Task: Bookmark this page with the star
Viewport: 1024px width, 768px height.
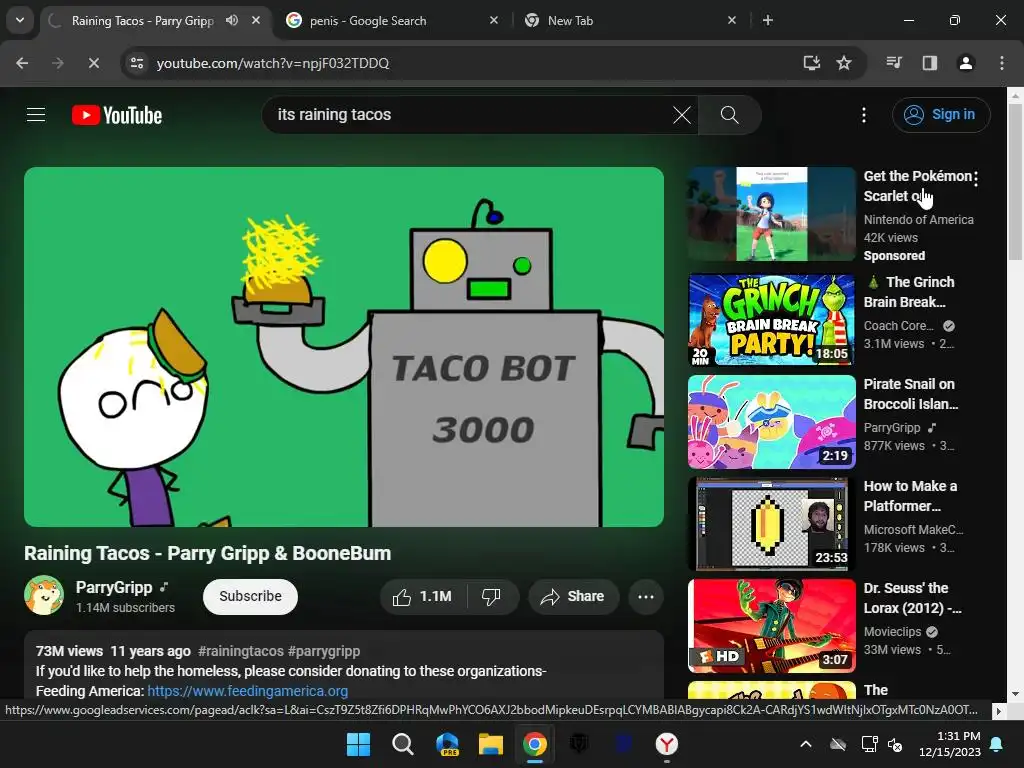Action: click(x=844, y=63)
